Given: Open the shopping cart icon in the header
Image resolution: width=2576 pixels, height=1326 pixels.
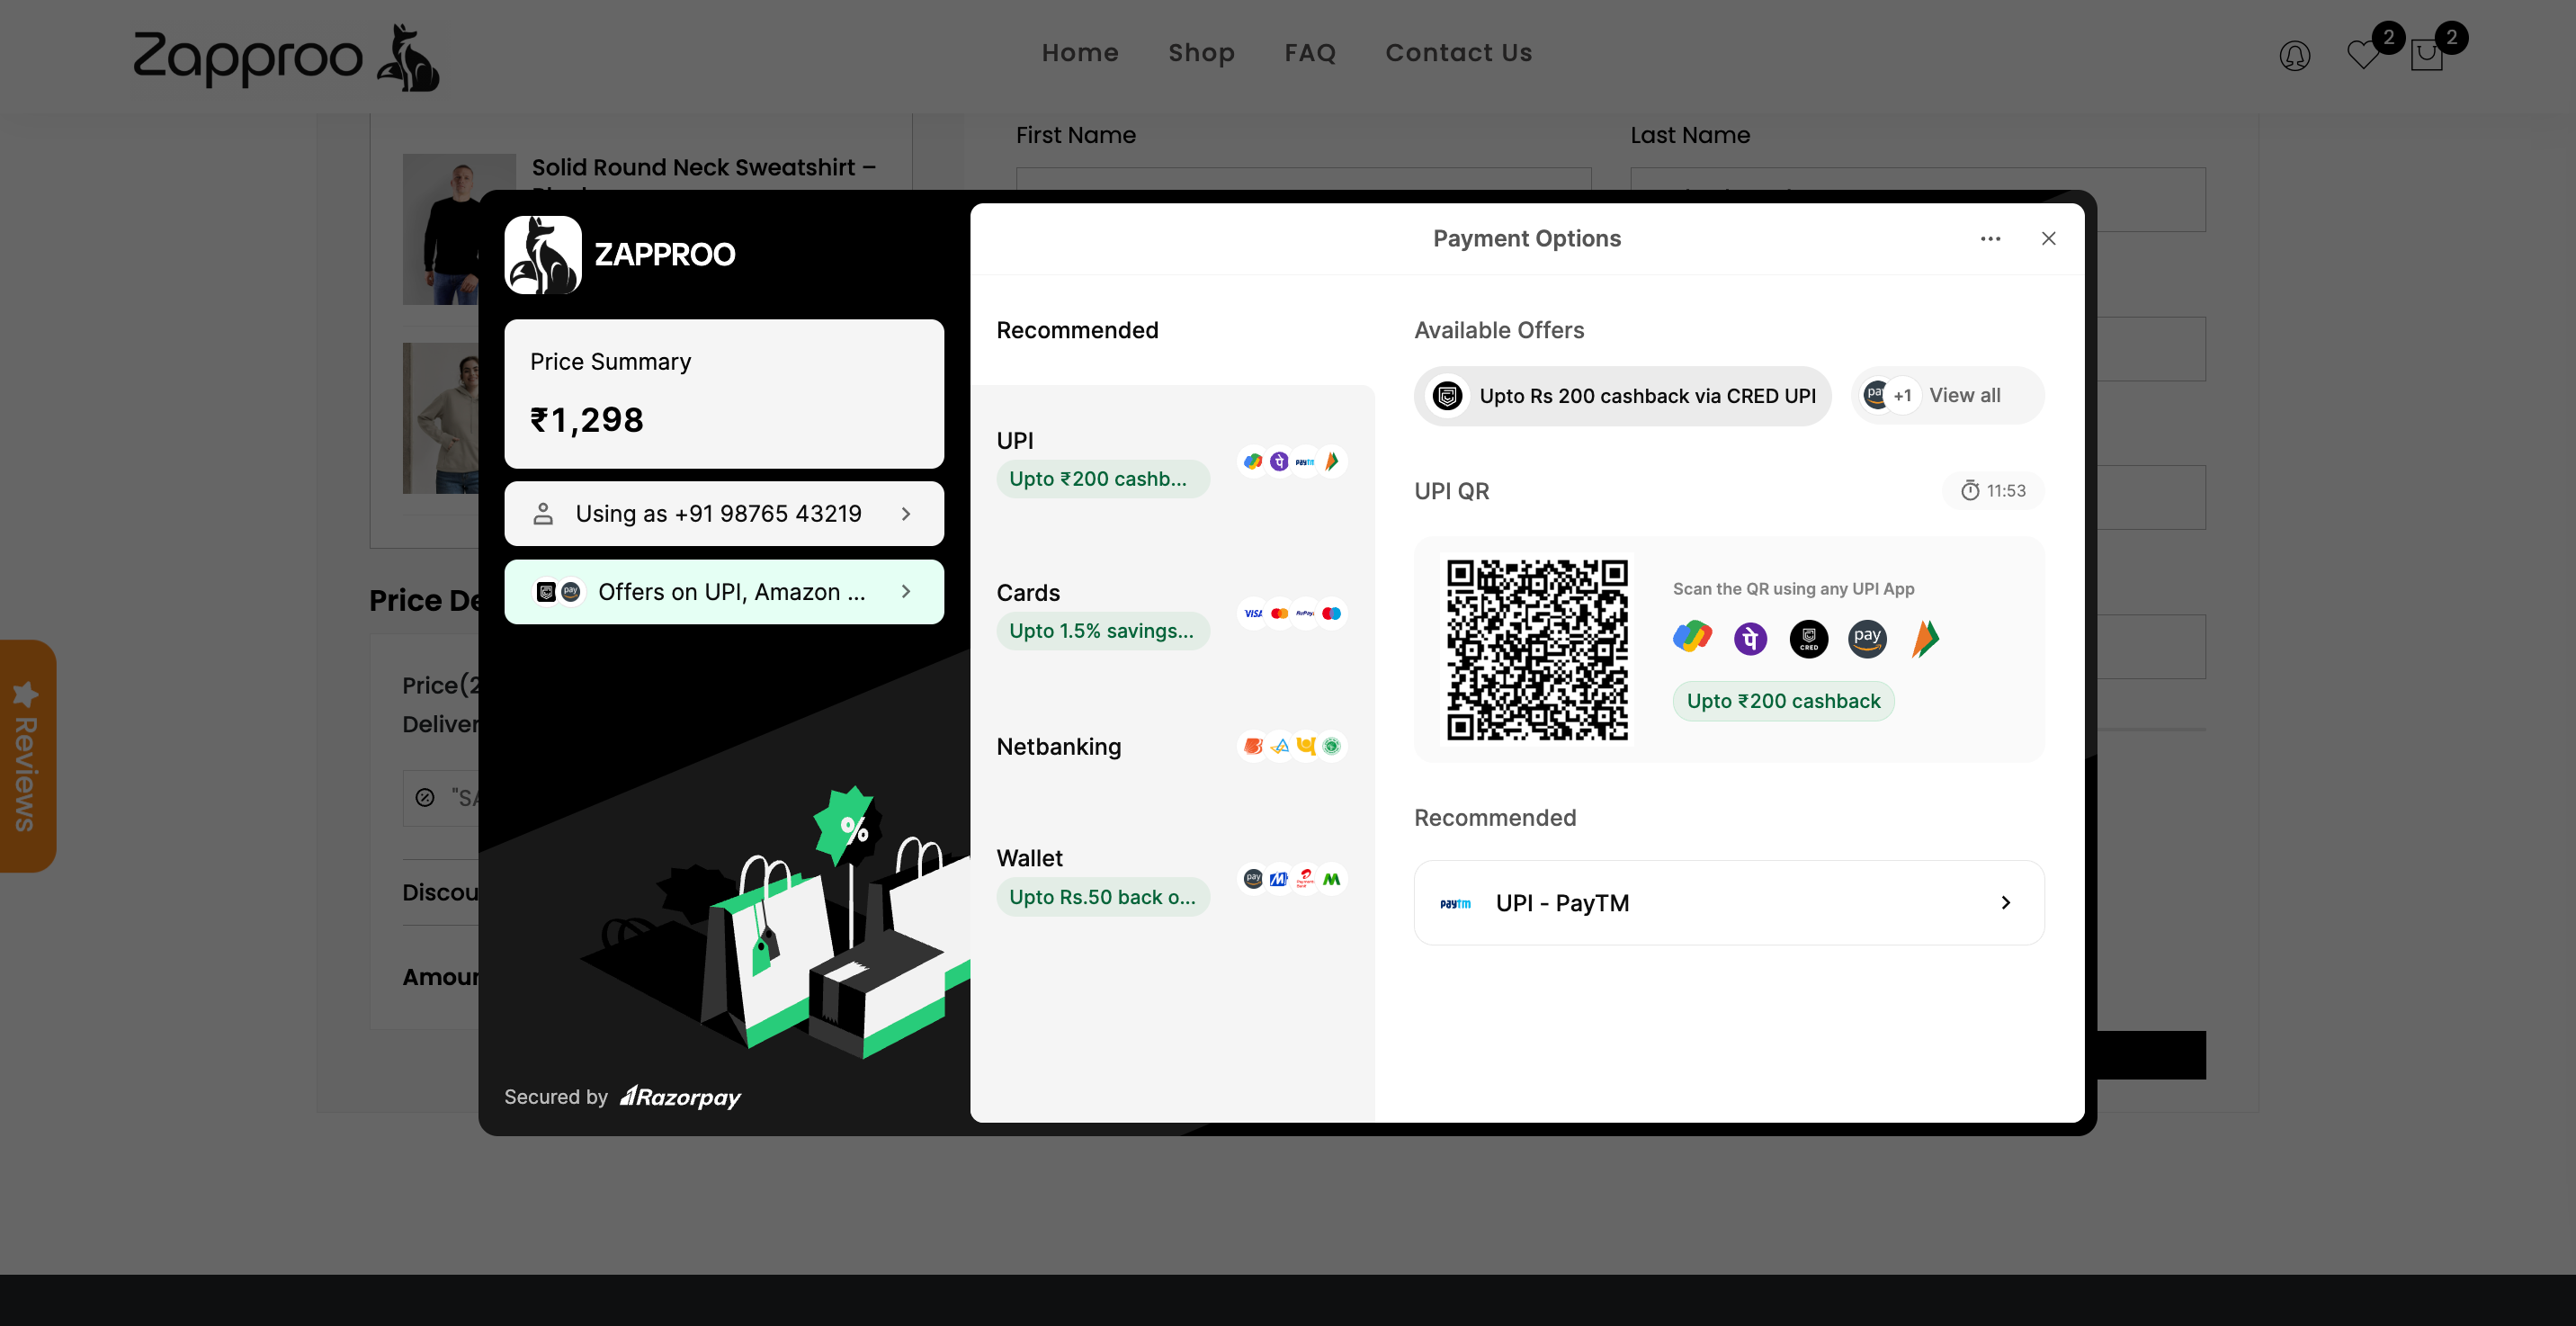Looking at the screenshot, I should click(2427, 54).
